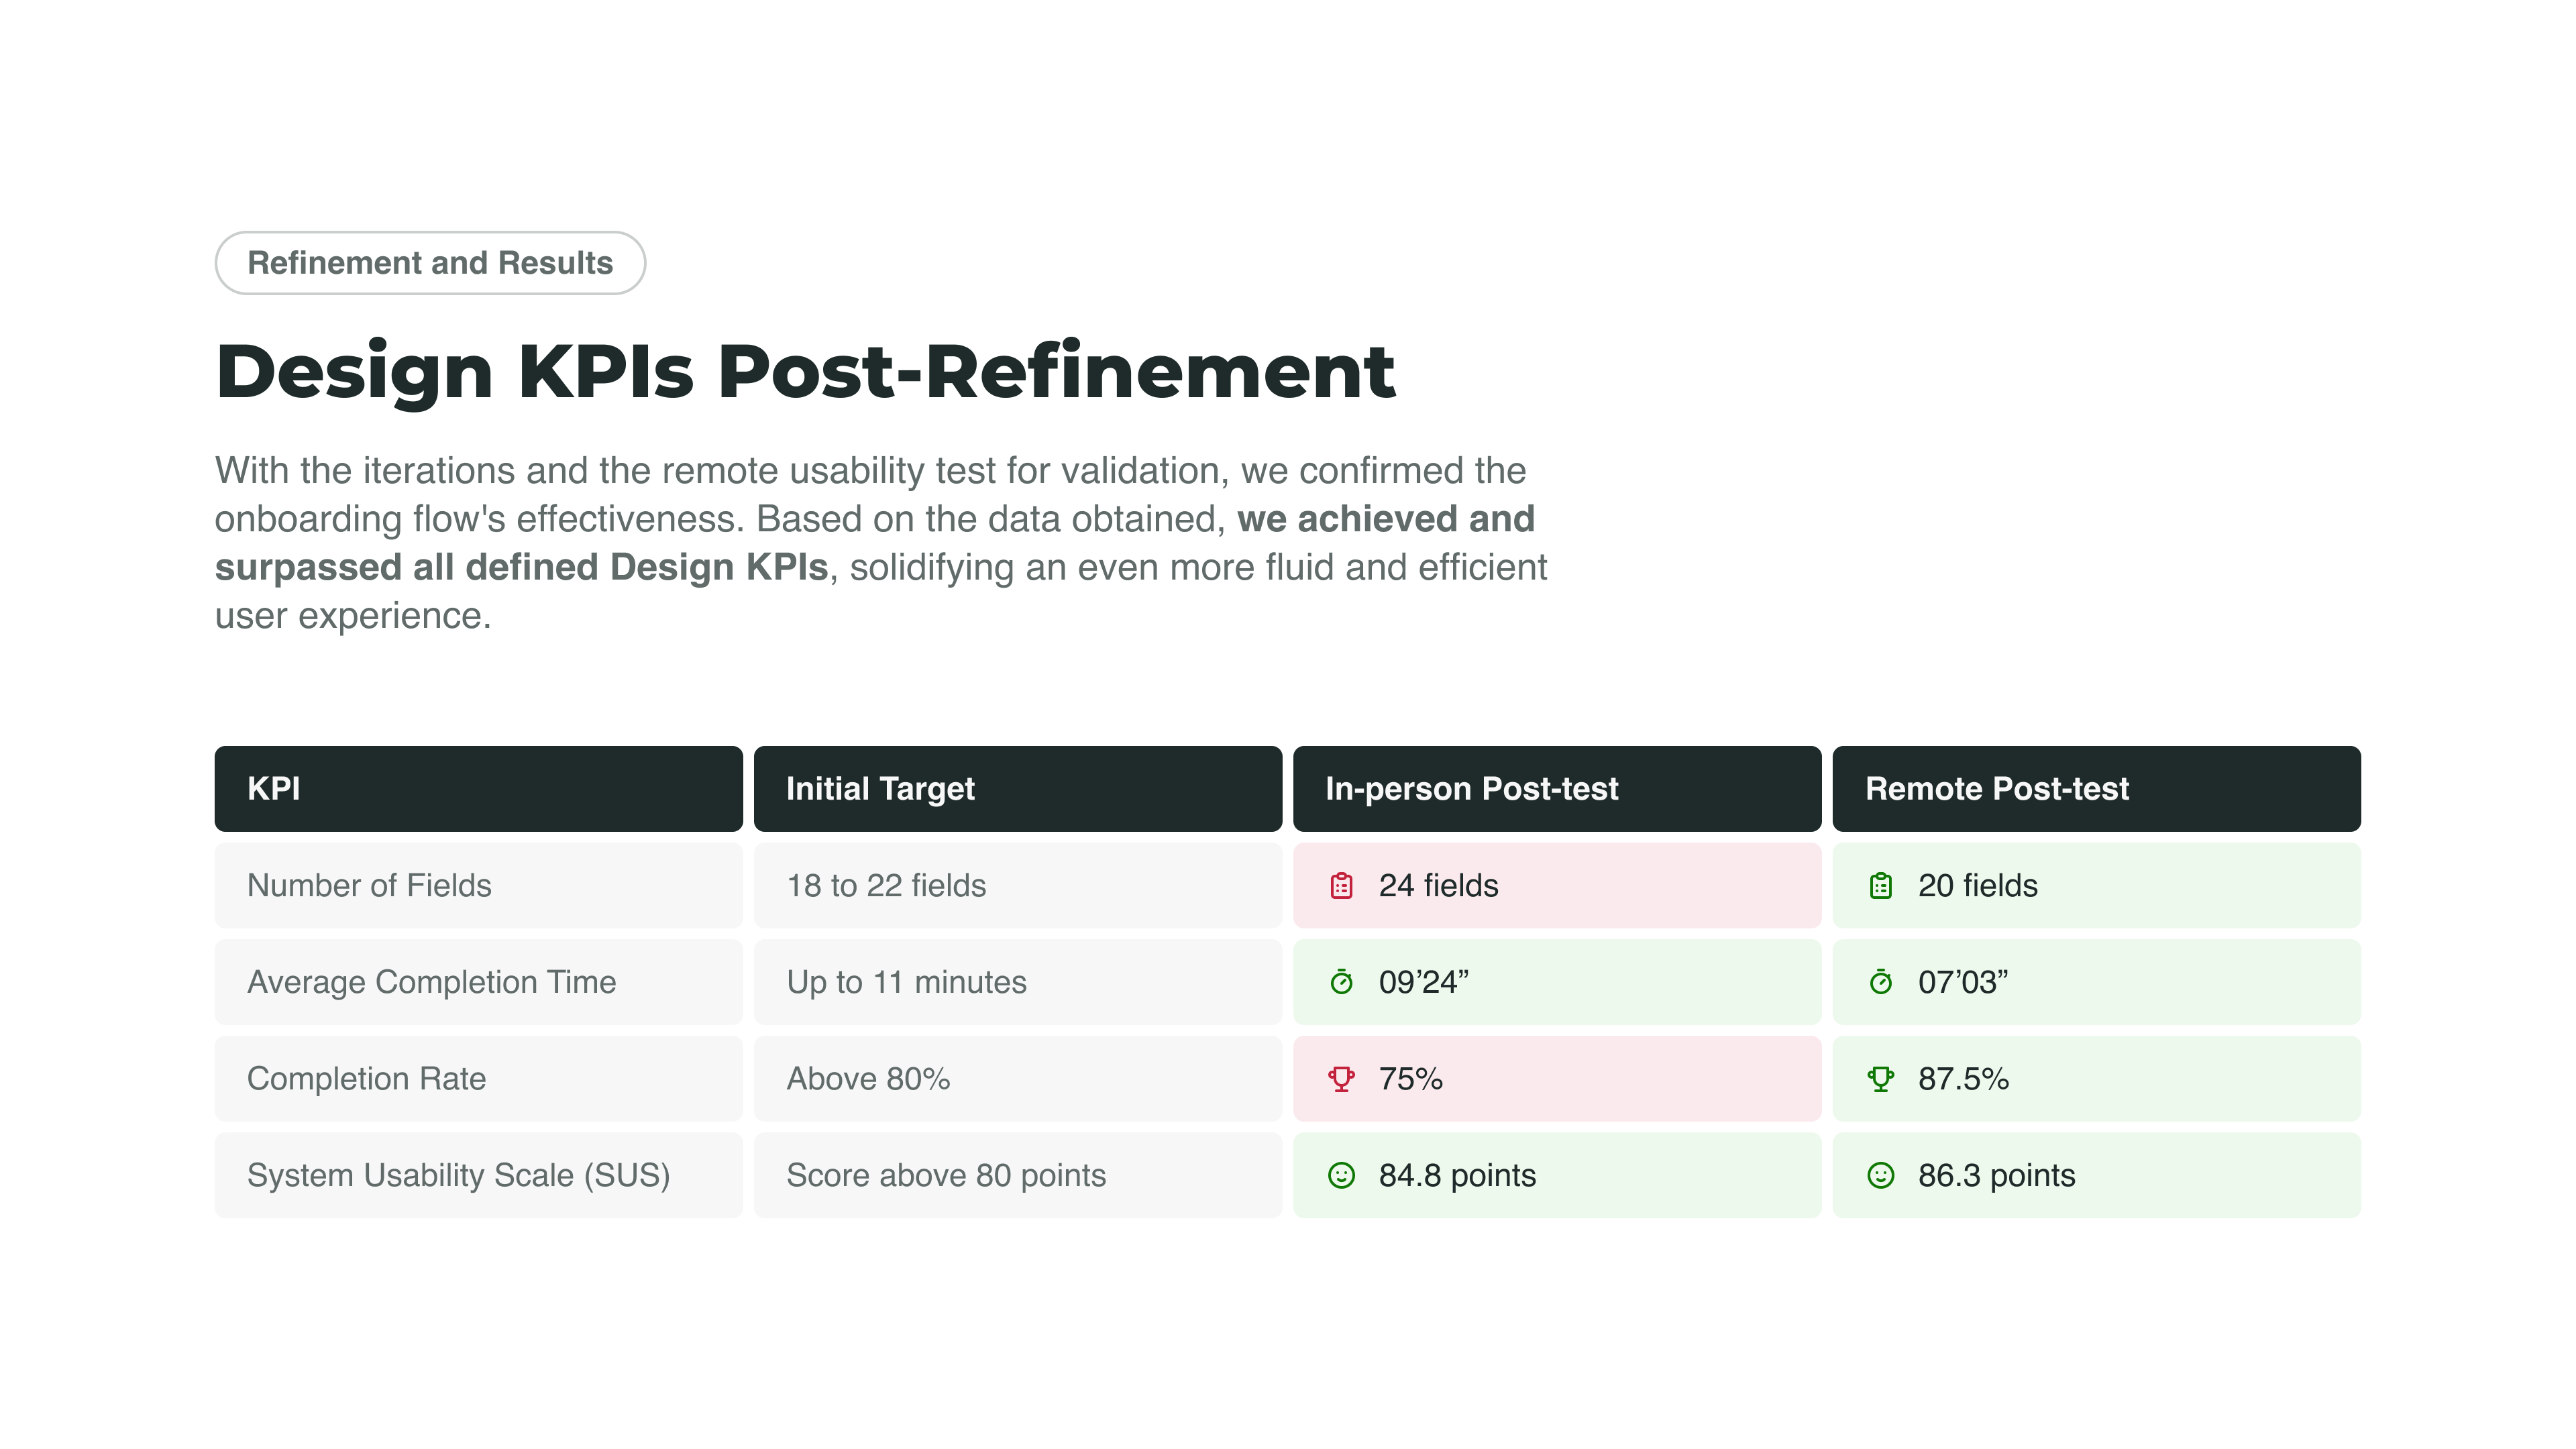The height and width of the screenshot is (1449, 2576).
Task: Click the Score above 80 points cell
Action: (946, 1175)
